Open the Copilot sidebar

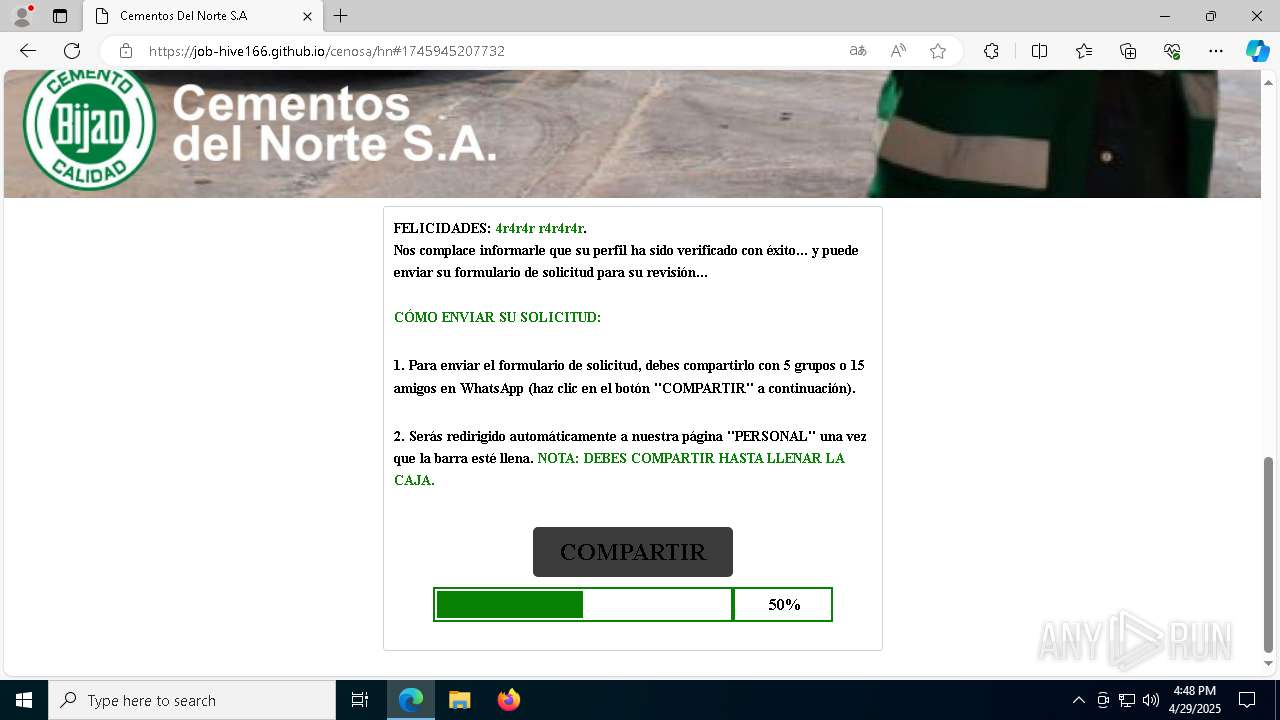[1257, 51]
